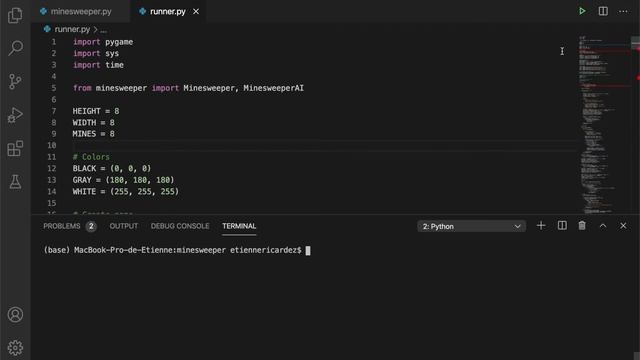Expand the breadcrumb ellipsis after runner.py
Screen dimensions: 640x360
coord(104,30)
